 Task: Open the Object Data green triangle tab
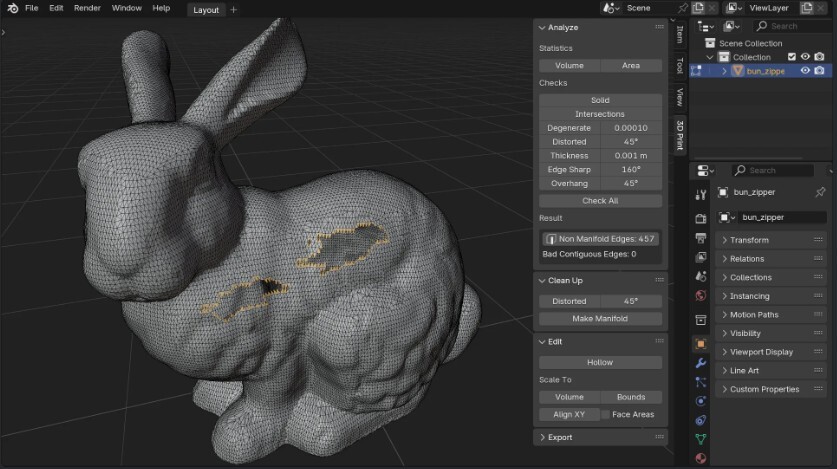point(701,439)
